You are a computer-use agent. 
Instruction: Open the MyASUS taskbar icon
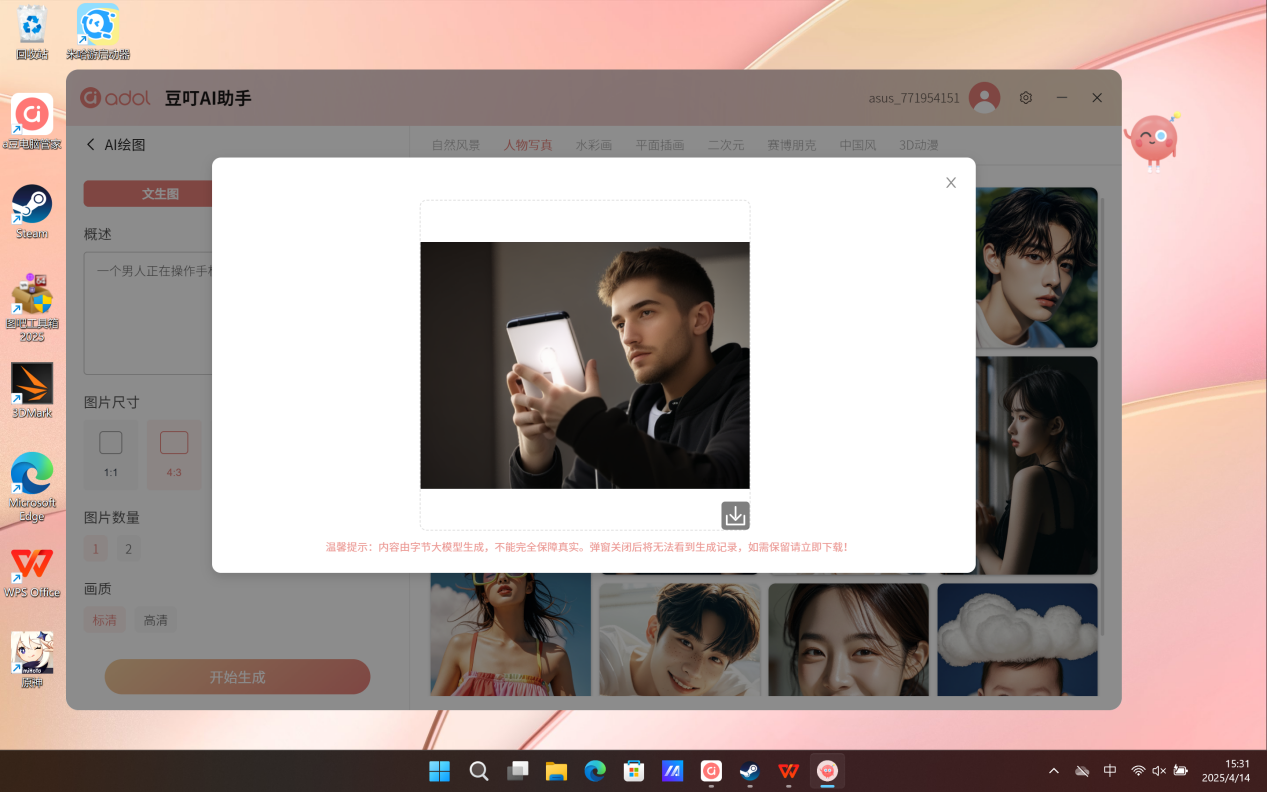(x=673, y=771)
